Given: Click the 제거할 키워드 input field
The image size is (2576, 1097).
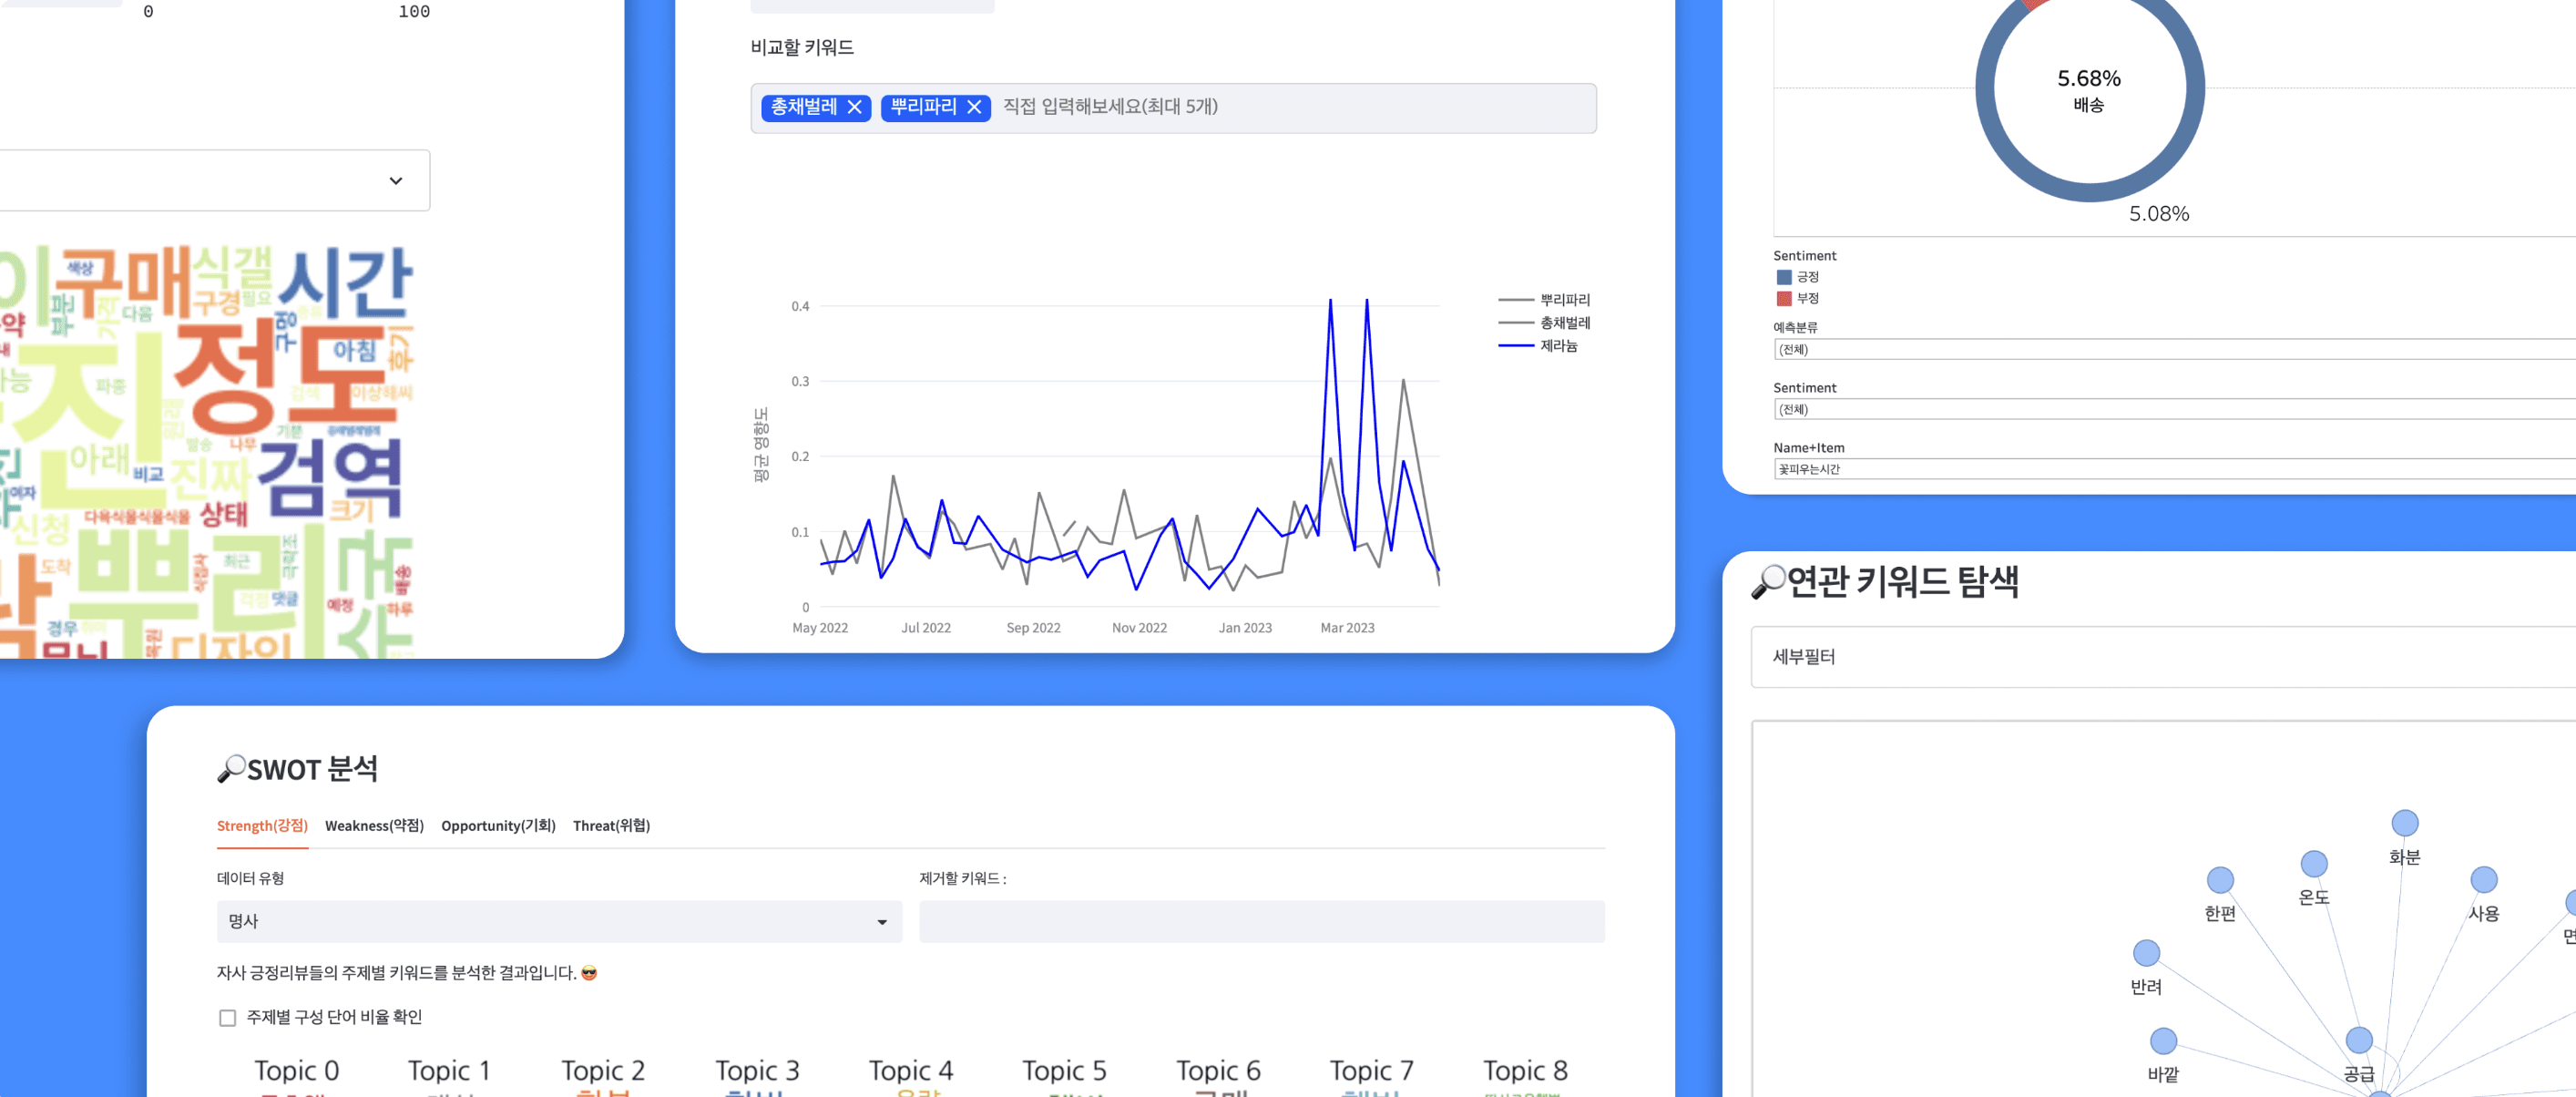Looking at the screenshot, I should 1262,921.
